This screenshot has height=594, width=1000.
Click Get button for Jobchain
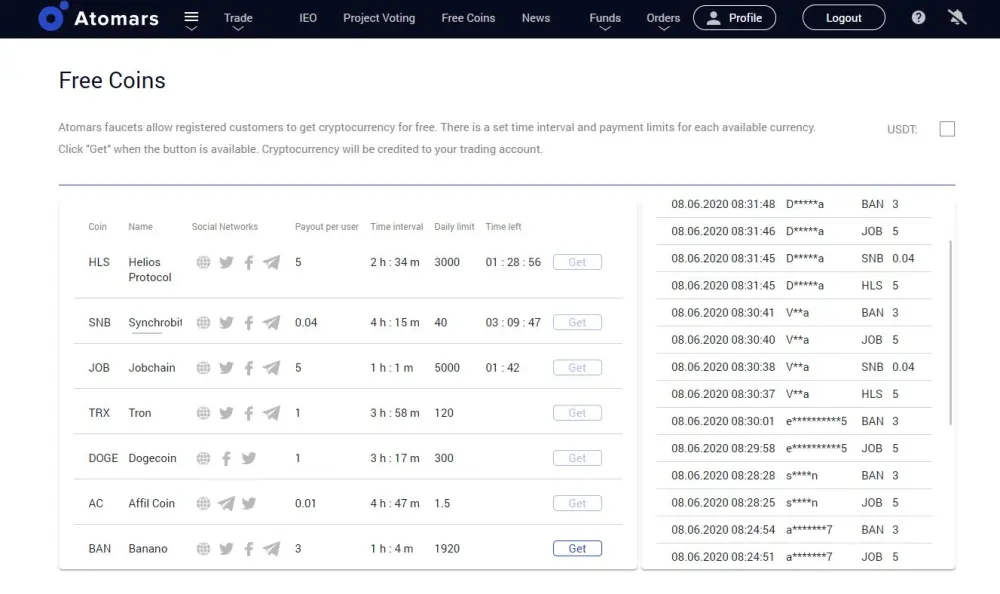tap(577, 368)
